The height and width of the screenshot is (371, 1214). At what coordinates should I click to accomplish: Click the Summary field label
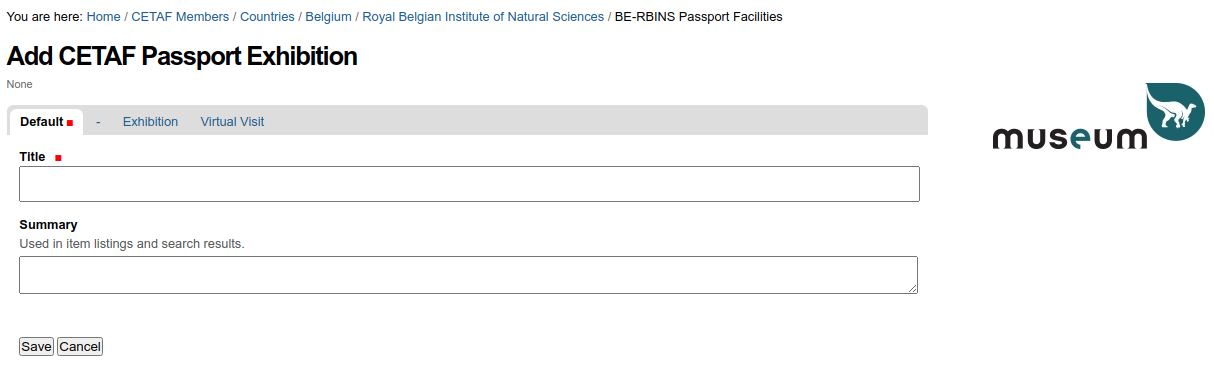pyautogui.click(x=48, y=225)
